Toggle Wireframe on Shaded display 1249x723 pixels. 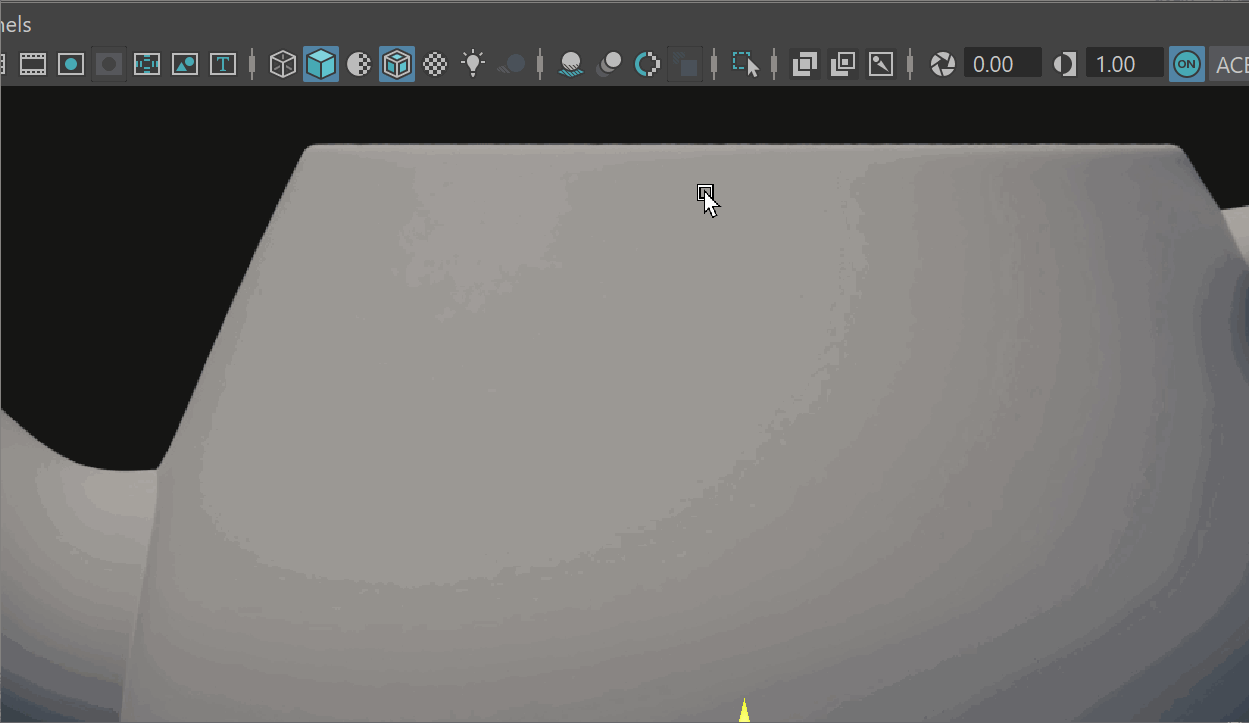point(397,64)
